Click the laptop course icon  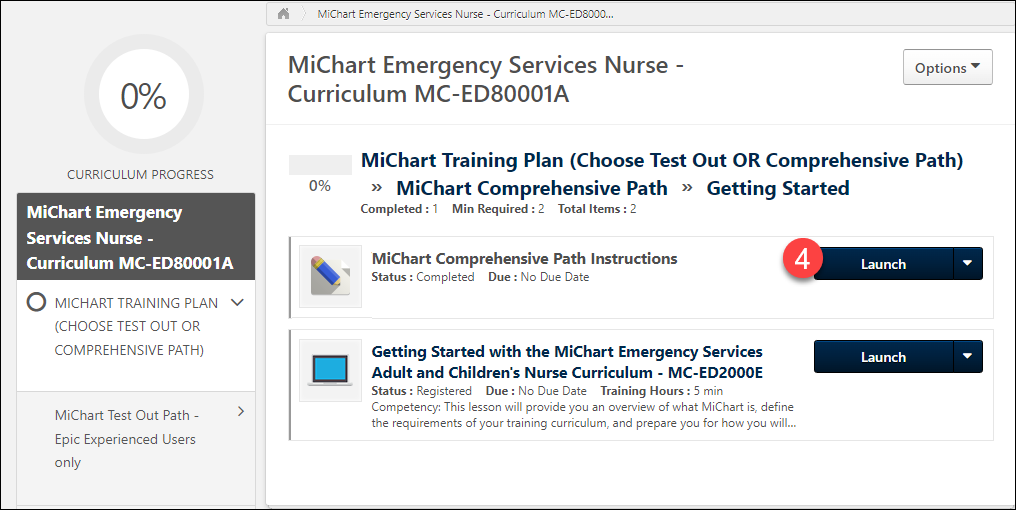[x=330, y=370]
